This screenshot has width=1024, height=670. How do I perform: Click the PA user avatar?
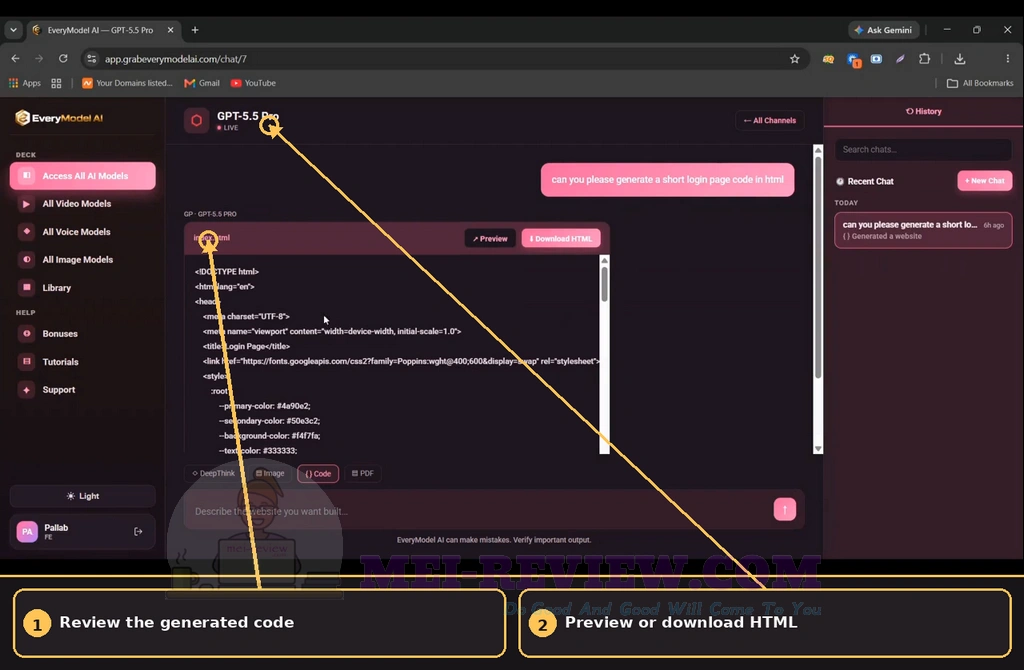click(27, 532)
